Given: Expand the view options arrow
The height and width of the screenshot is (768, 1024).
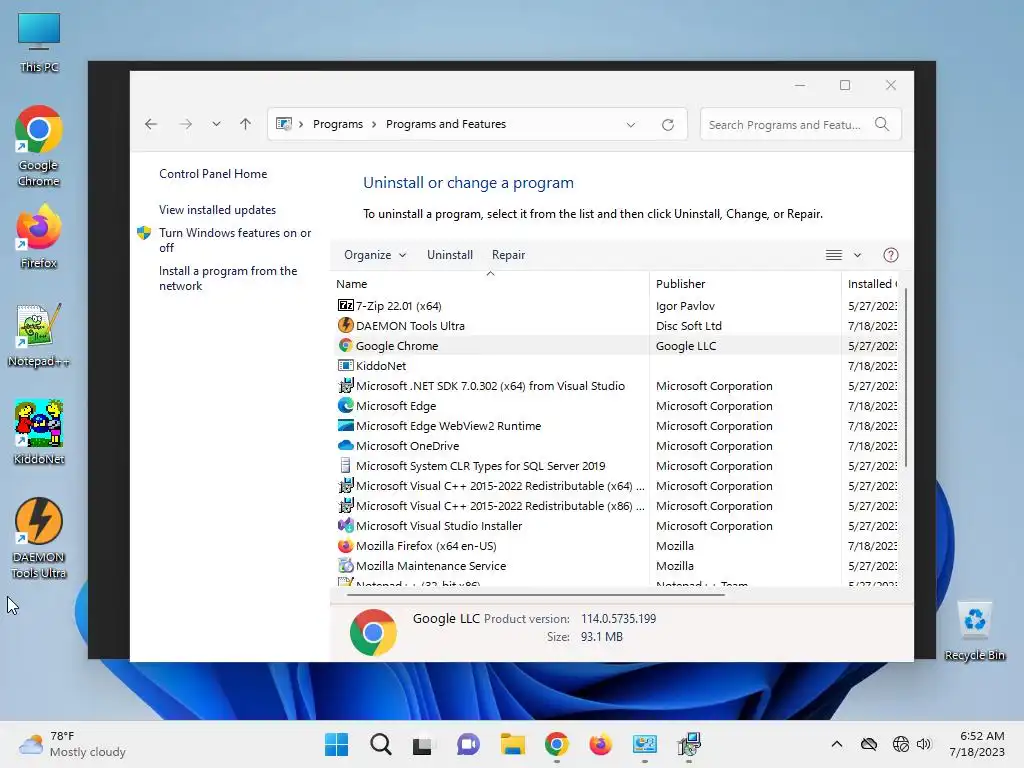Looking at the screenshot, I should [857, 255].
